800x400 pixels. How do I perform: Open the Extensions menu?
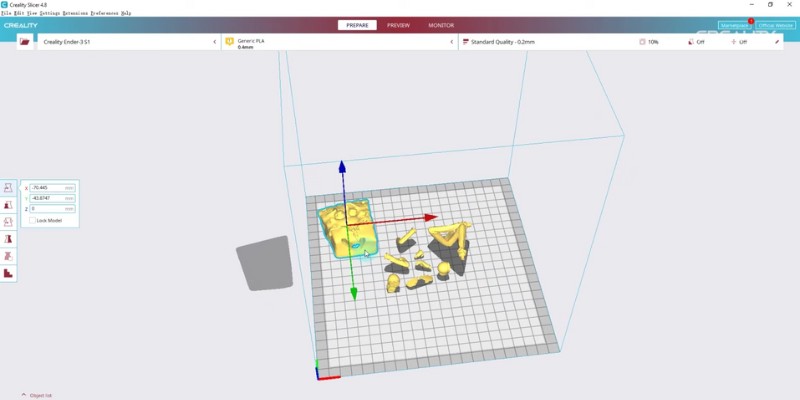point(76,13)
